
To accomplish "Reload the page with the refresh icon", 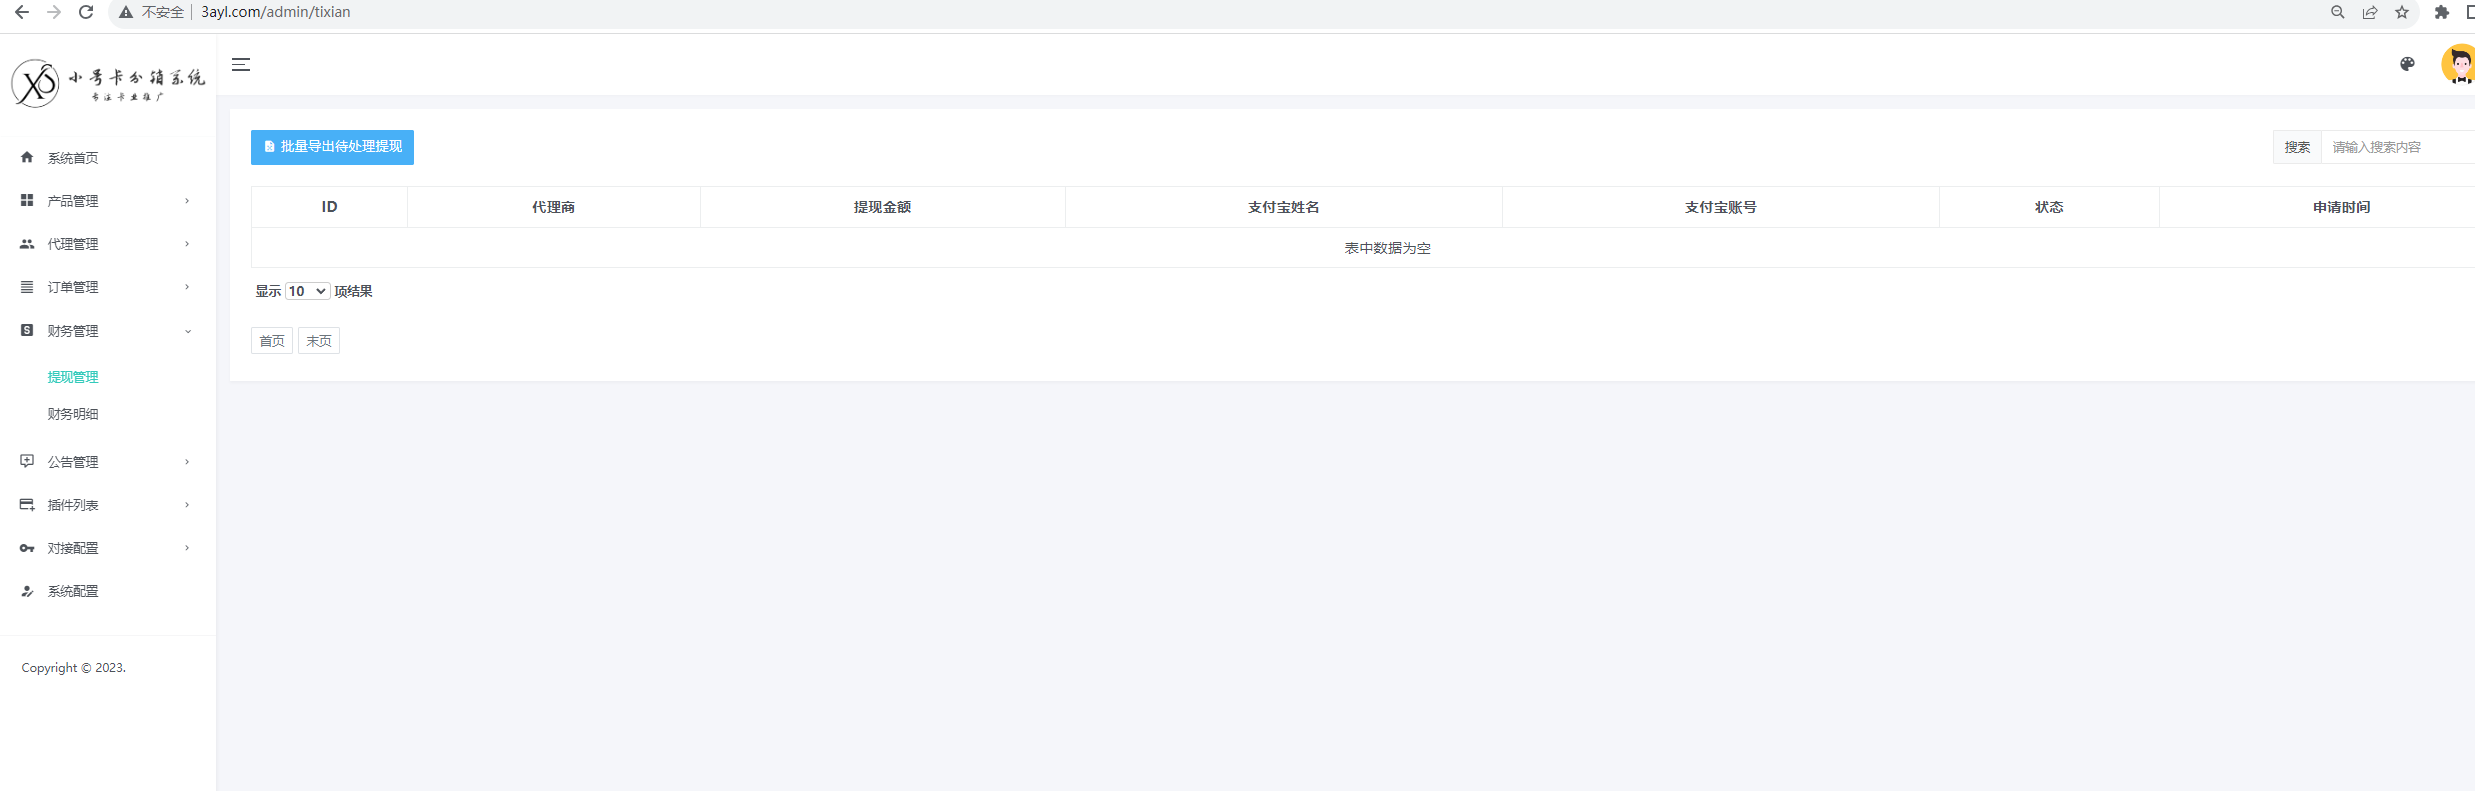I will [86, 12].
